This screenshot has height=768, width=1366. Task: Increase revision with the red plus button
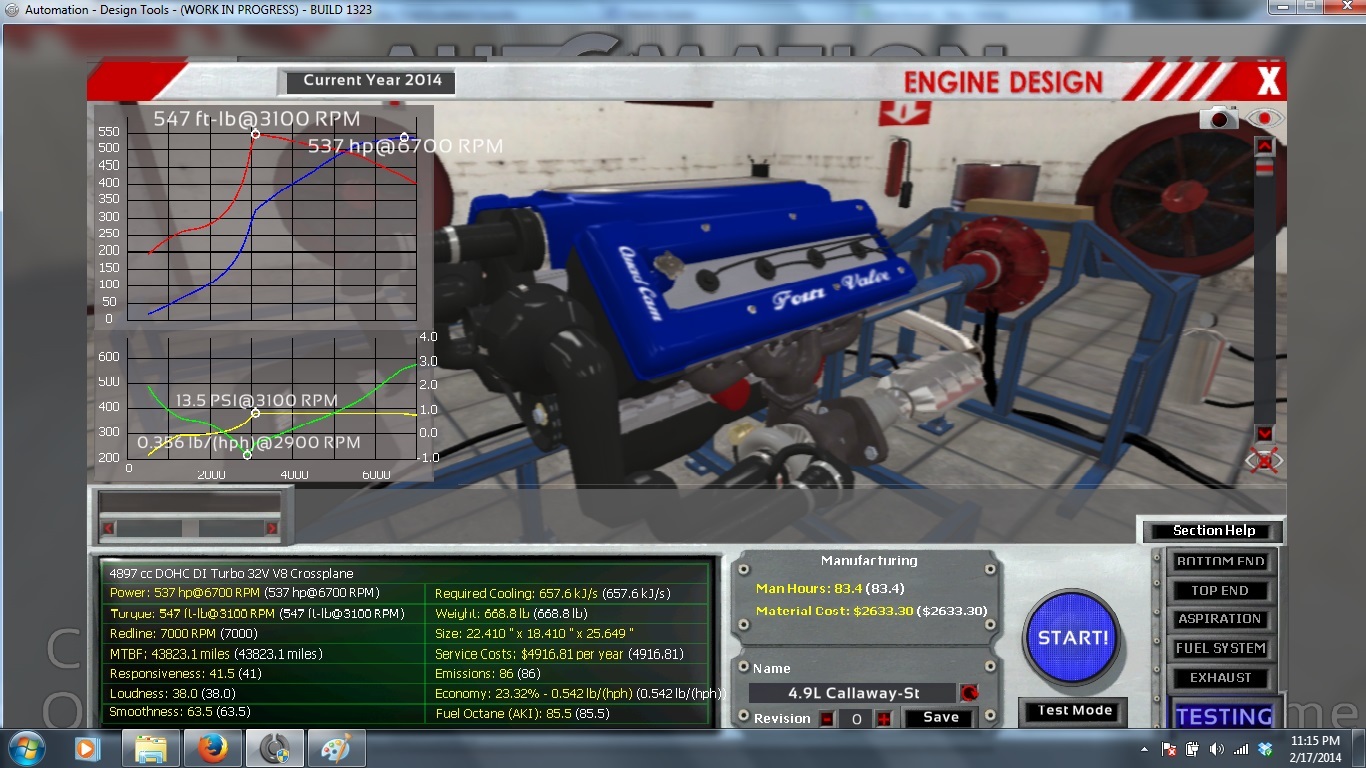(x=883, y=718)
